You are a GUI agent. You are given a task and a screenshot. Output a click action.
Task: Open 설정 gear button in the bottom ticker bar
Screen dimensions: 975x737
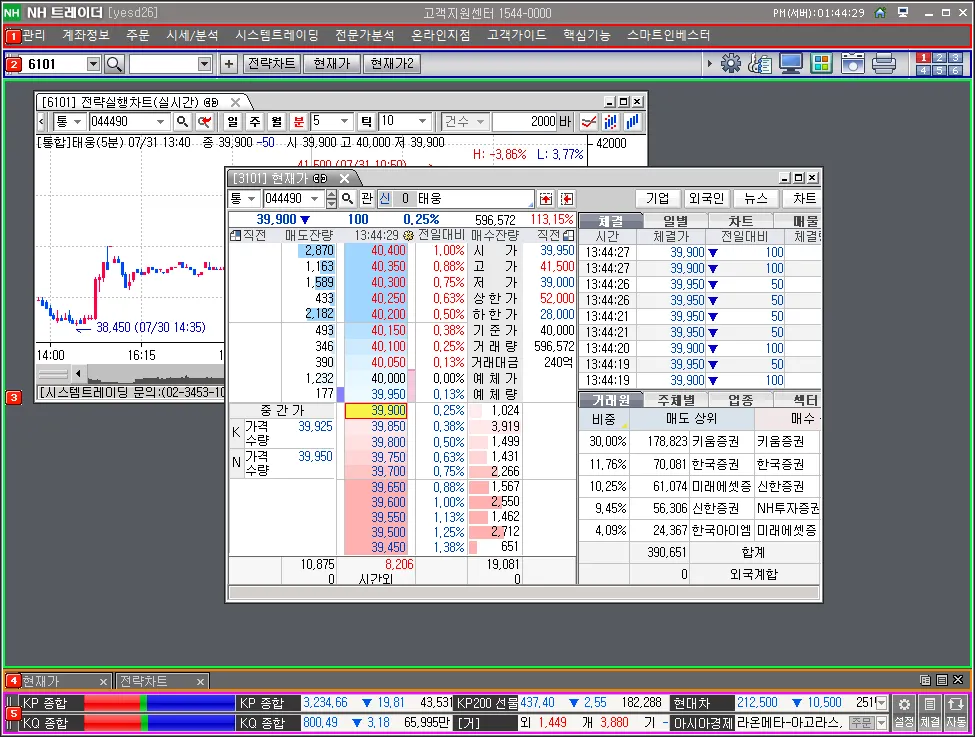pyautogui.click(x=904, y=712)
